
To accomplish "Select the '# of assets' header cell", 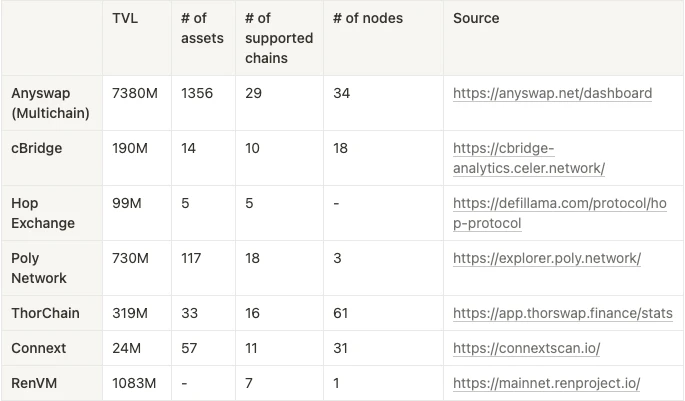I will 202,28.
